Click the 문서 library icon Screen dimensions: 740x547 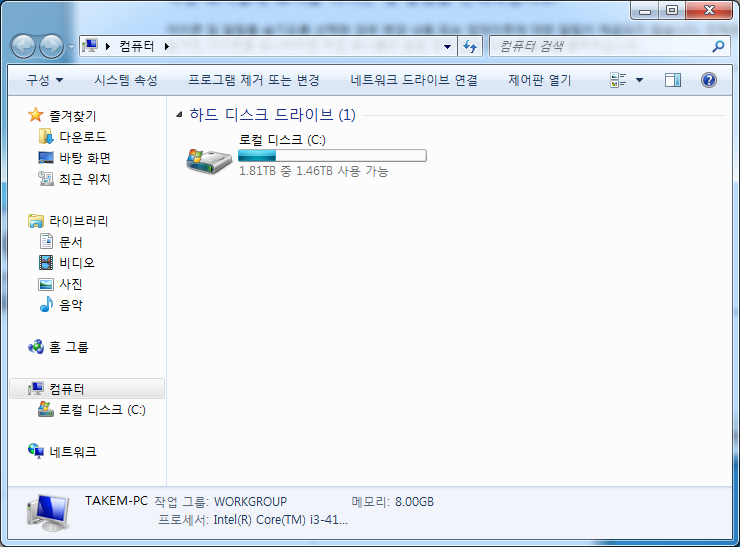pyautogui.click(x=46, y=241)
